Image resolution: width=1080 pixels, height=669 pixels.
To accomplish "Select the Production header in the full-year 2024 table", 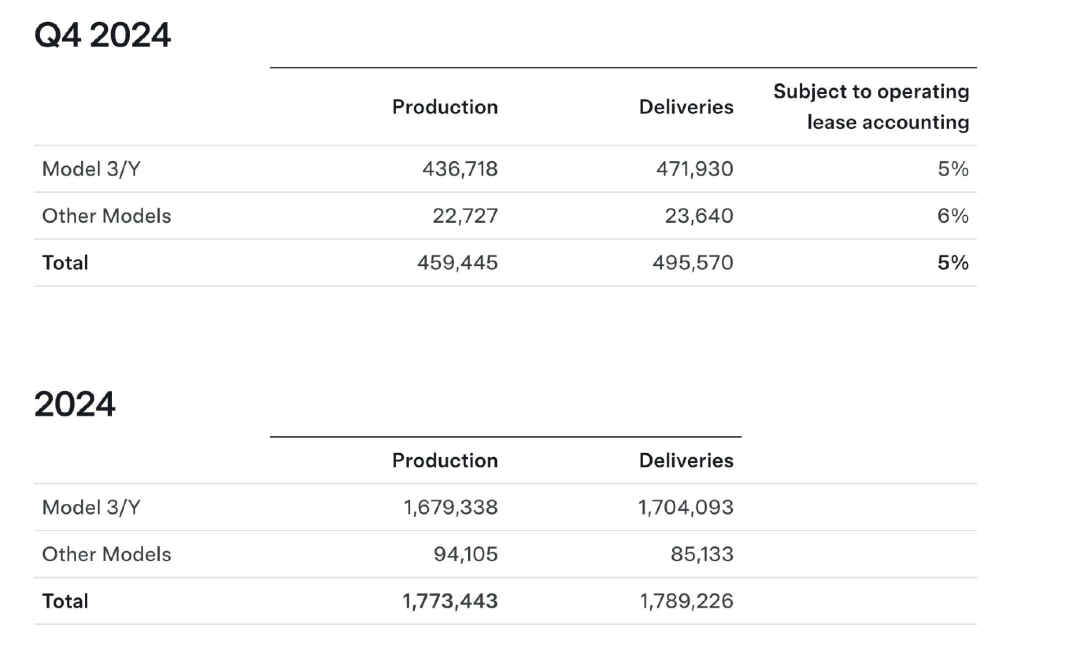I will (x=445, y=460).
